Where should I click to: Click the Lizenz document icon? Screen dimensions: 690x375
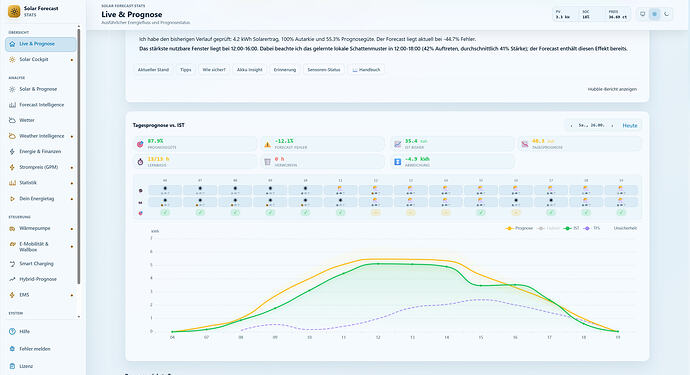coord(12,366)
